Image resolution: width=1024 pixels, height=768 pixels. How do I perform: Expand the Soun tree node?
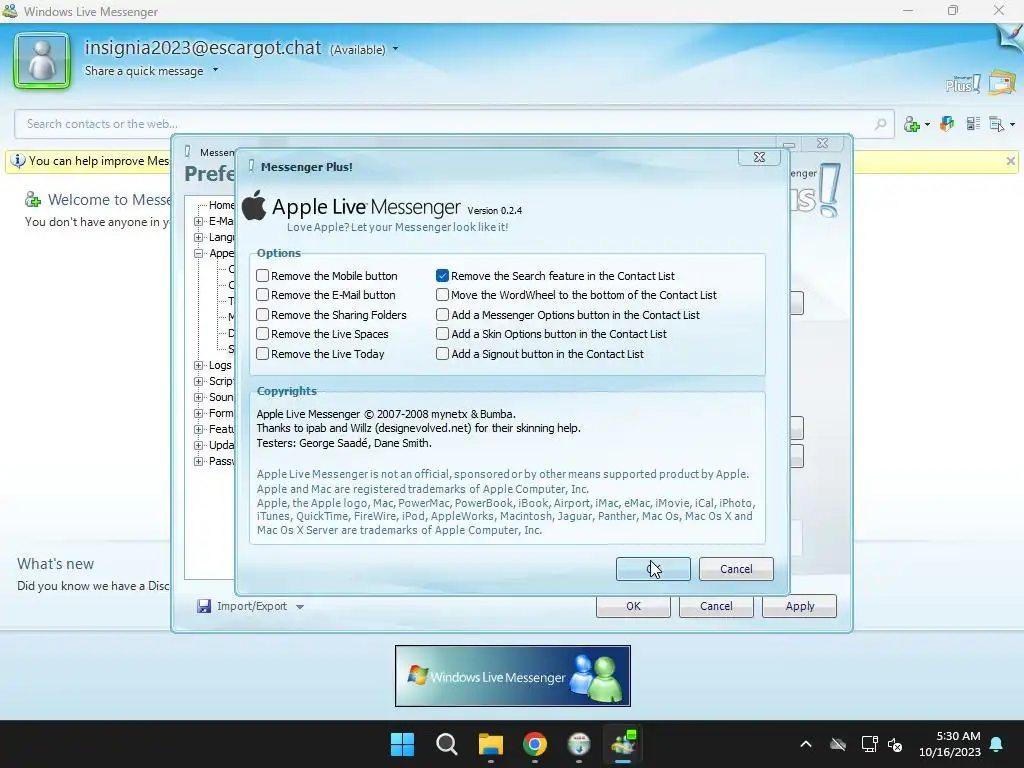coord(199,397)
